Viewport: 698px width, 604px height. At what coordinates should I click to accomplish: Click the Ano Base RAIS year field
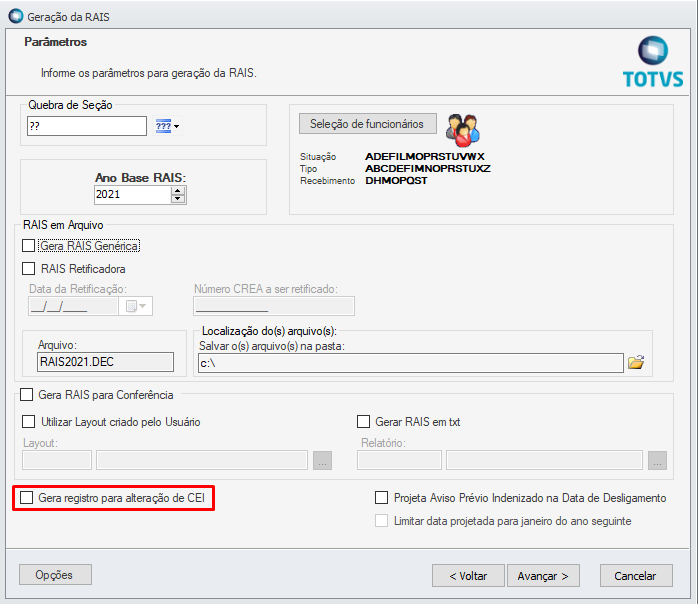pyautogui.click(x=133, y=195)
